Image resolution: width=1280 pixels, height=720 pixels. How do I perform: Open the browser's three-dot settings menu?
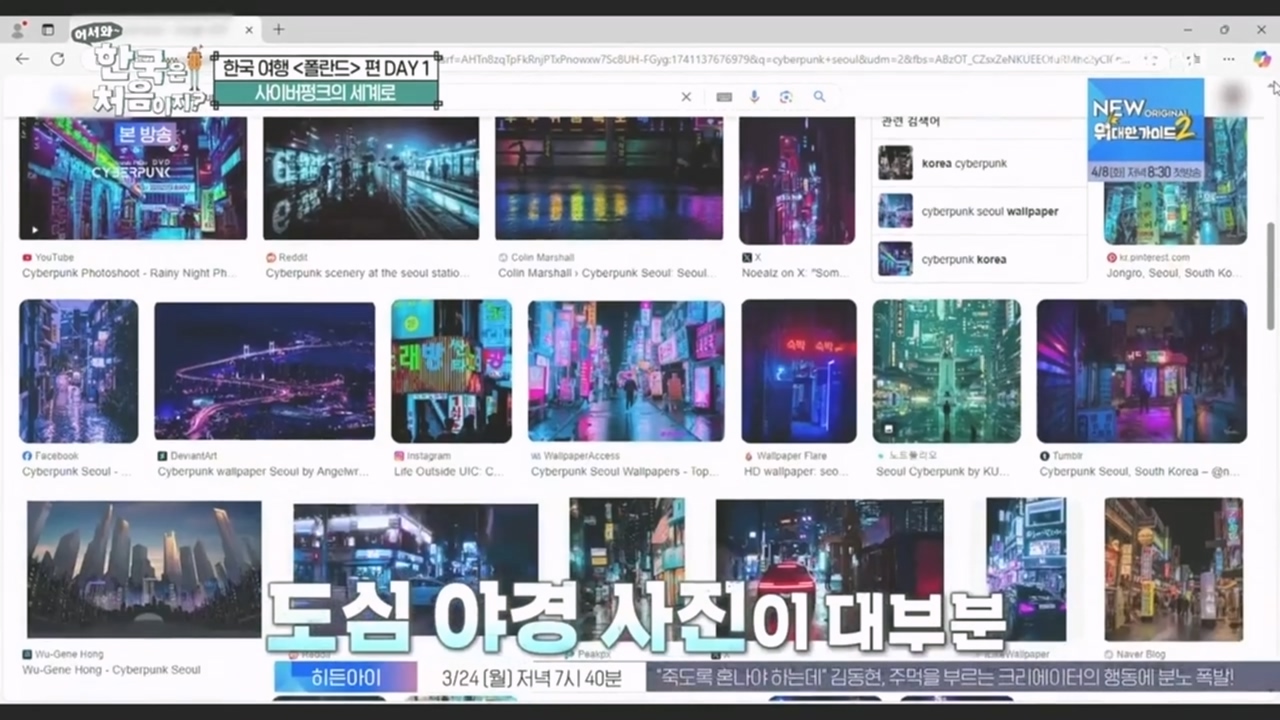pos(1229,60)
